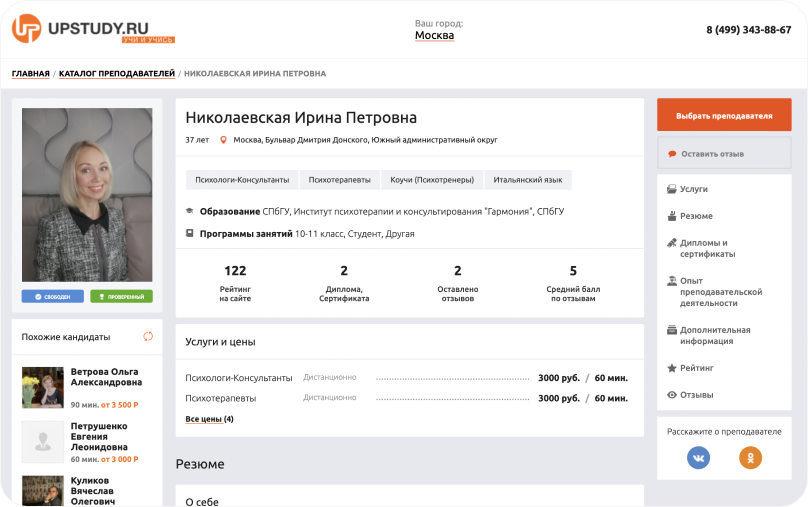Open Куликов Вячеслав Олегович profile name
The height and width of the screenshot is (507, 808).
[x=93, y=491]
